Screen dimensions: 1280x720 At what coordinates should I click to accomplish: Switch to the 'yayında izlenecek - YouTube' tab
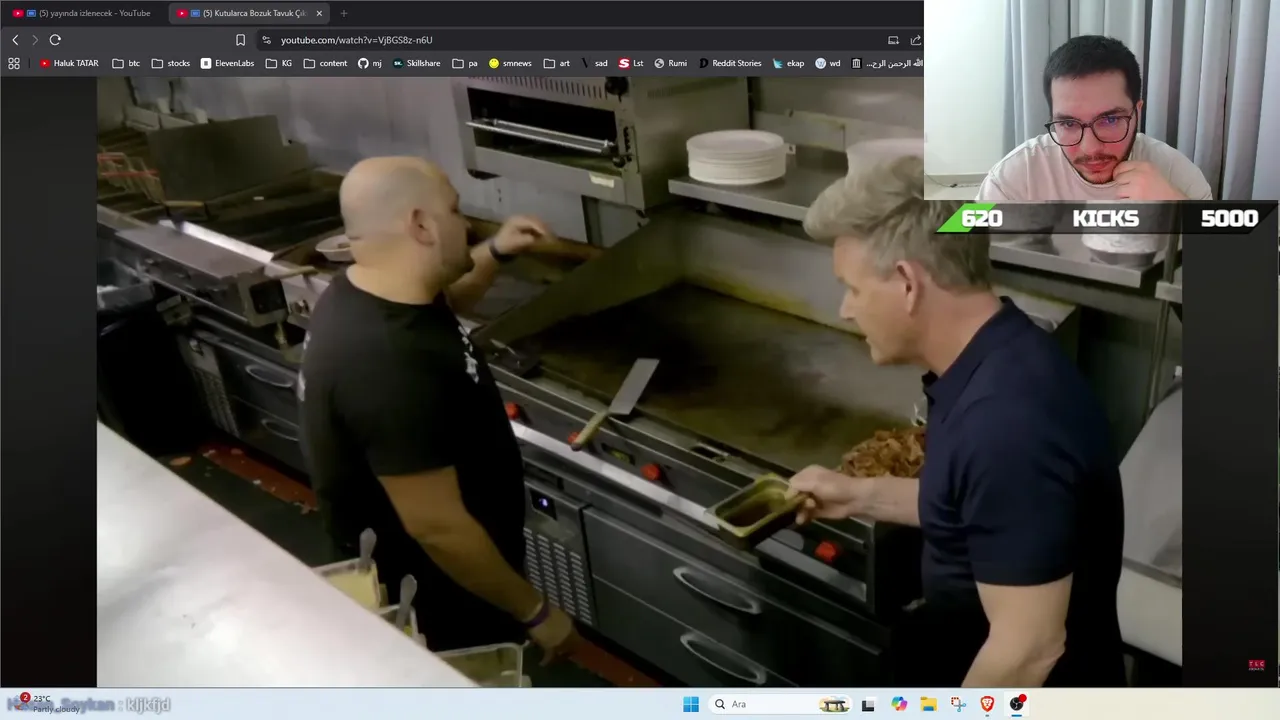point(82,13)
